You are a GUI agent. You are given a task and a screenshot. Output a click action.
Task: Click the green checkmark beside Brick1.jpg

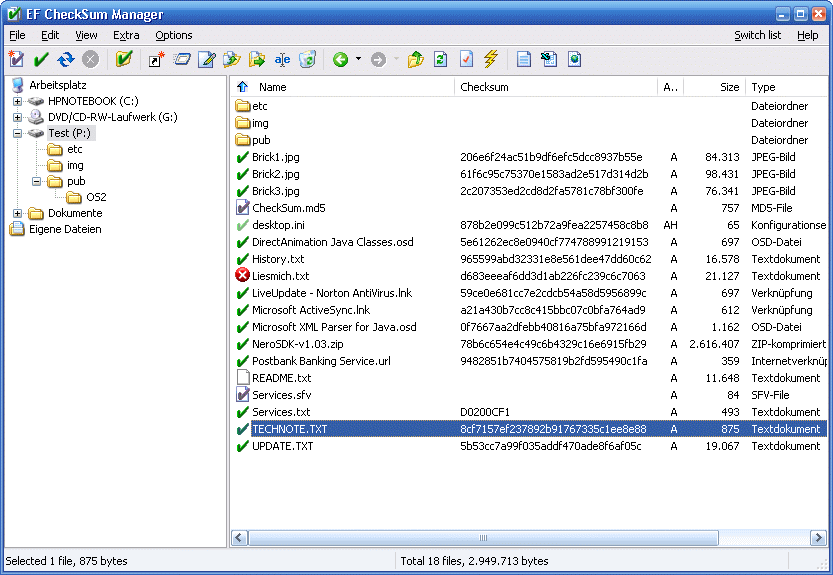(x=242, y=157)
